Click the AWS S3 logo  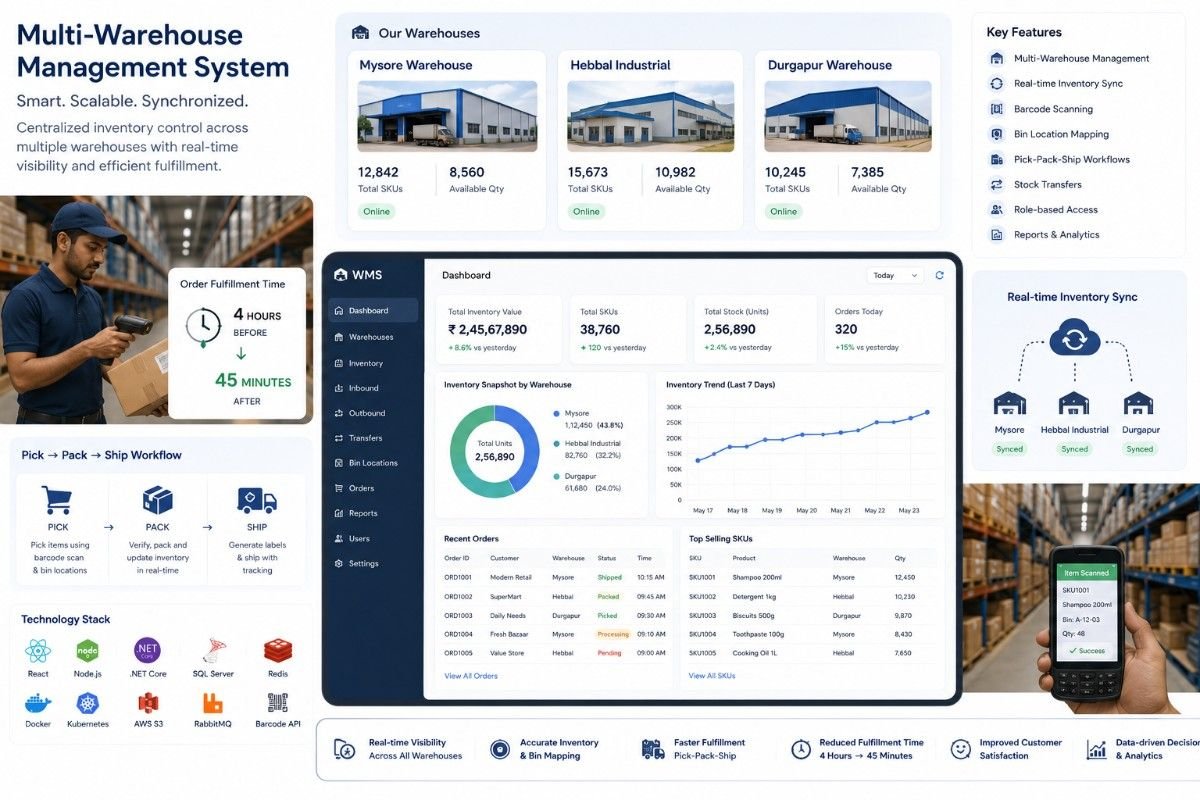coord(148,703)
